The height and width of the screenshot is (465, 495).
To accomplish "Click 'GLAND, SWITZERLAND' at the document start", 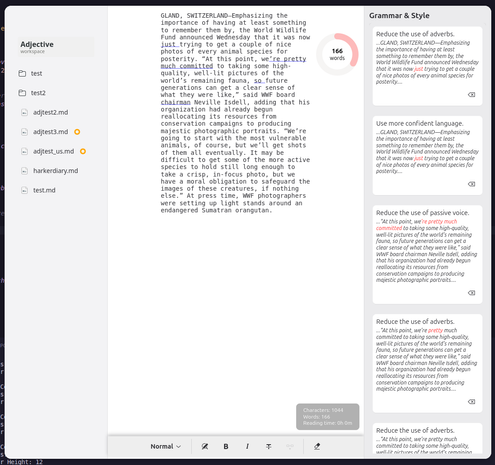I will (194, 16).
